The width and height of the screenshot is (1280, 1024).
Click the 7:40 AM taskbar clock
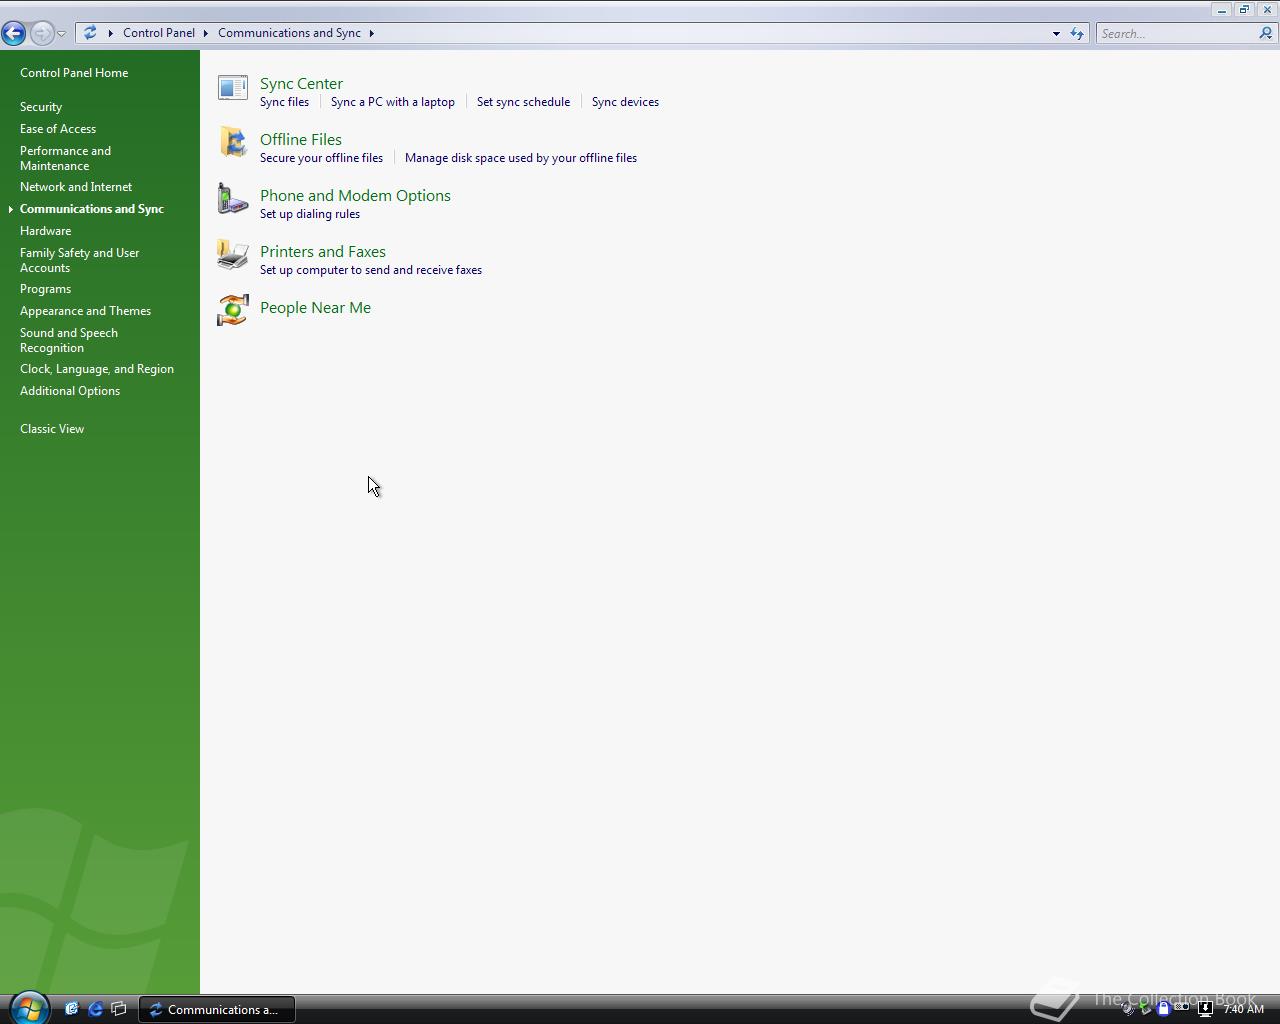coord(1243,1009)
